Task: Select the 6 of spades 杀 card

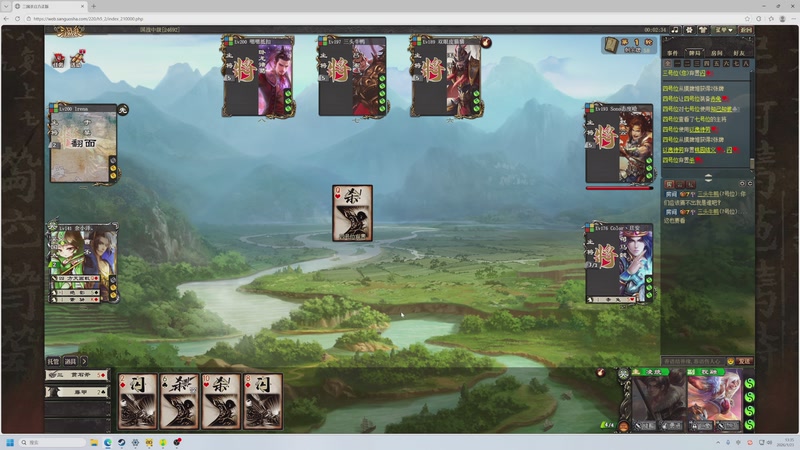Action: pos(179,401)
